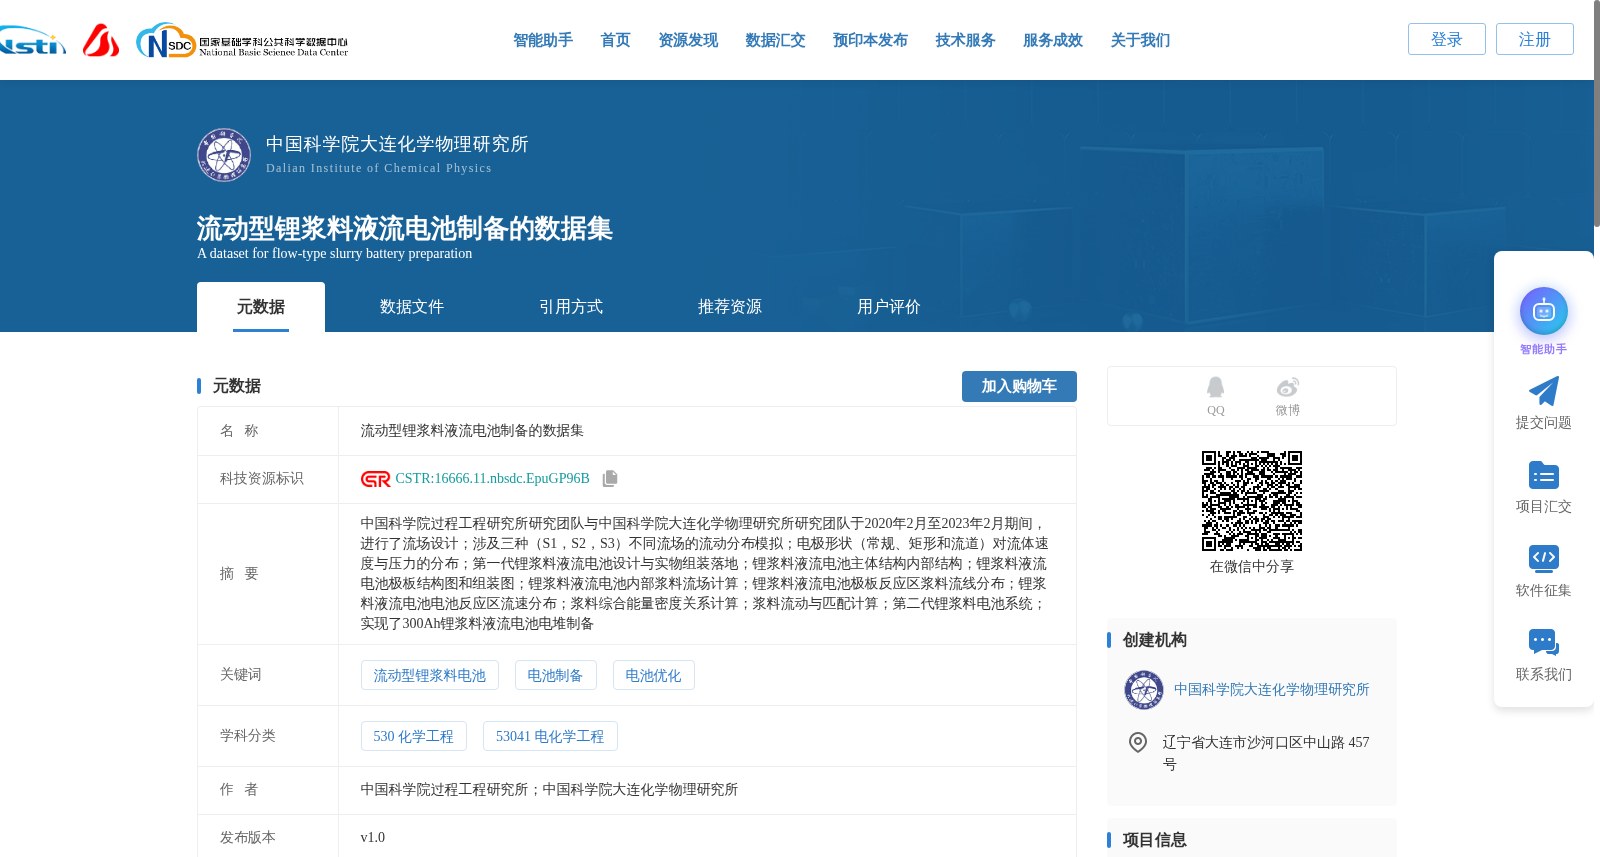
Task: Open the 智能助手 robot icon
Action: pyautogui.click(x=1544, y=312)
